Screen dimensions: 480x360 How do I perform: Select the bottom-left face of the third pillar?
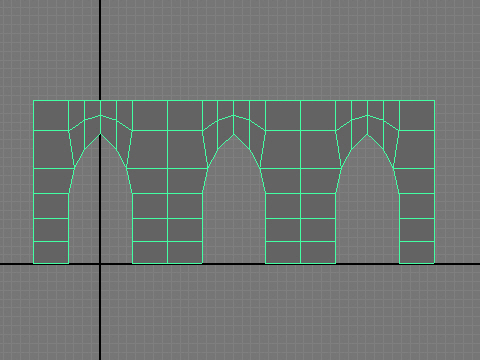point(283,252)
